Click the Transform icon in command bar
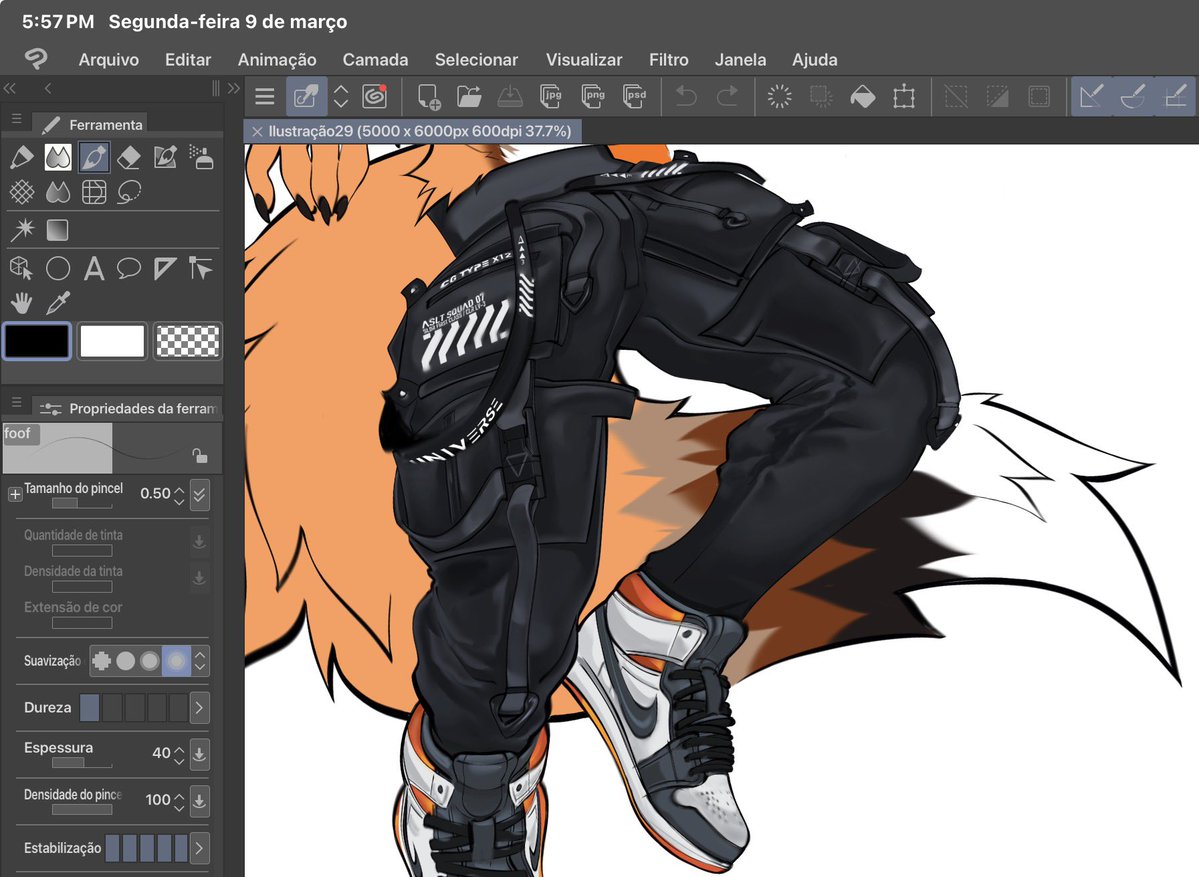 [904, 96]
